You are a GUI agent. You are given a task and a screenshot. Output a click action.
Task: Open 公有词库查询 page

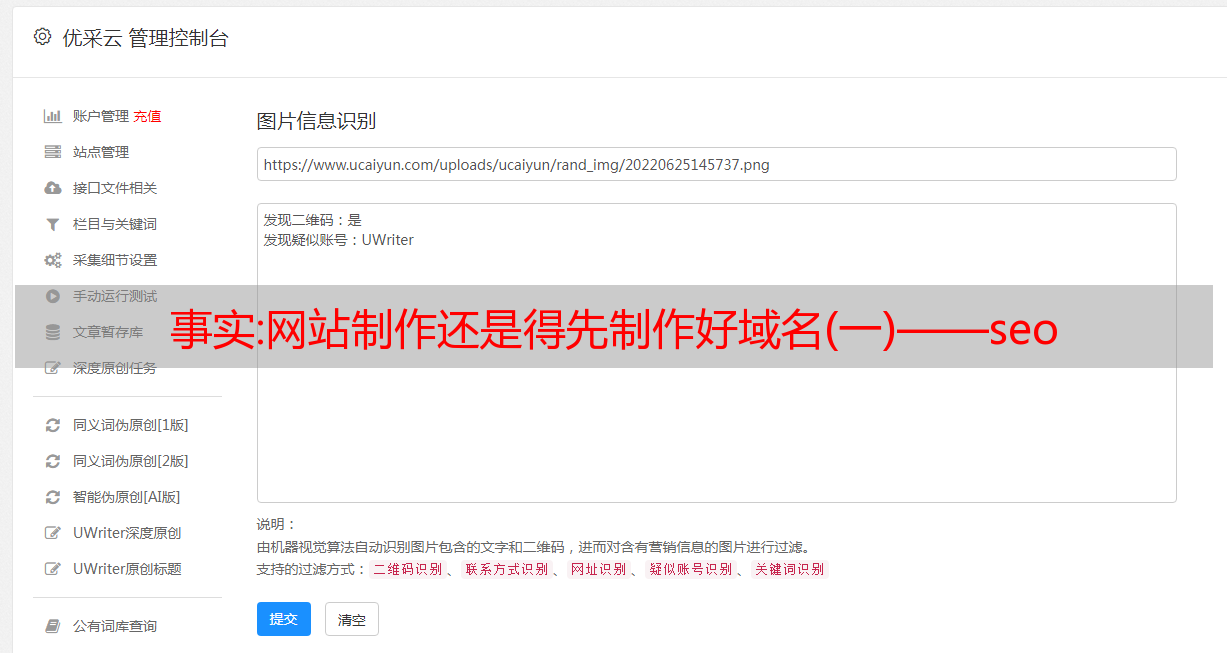[x=115, y=626]
